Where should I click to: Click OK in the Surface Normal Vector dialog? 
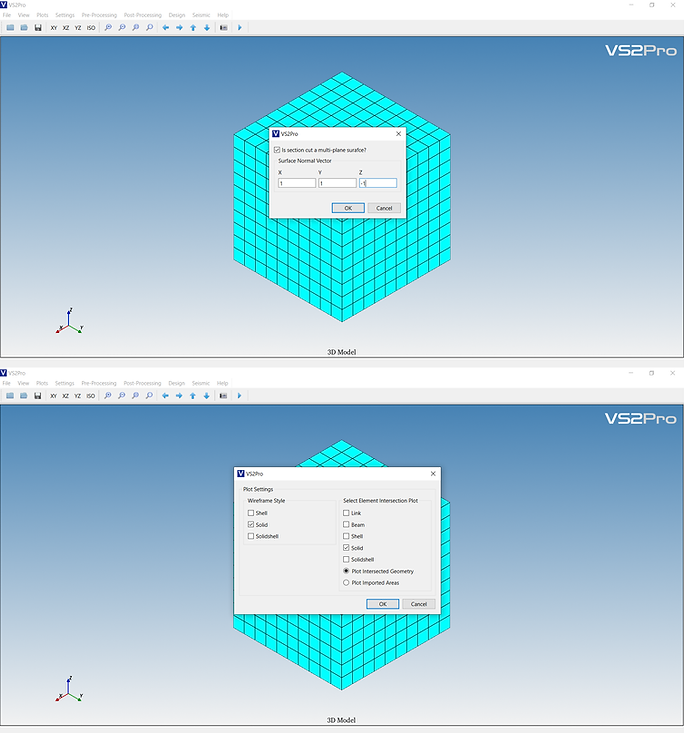click(348, 208)
